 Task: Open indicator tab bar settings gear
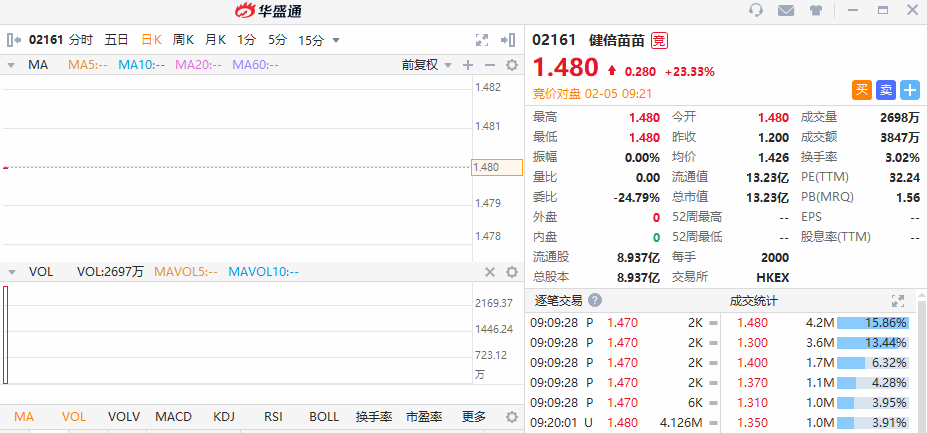coord(512,416)
